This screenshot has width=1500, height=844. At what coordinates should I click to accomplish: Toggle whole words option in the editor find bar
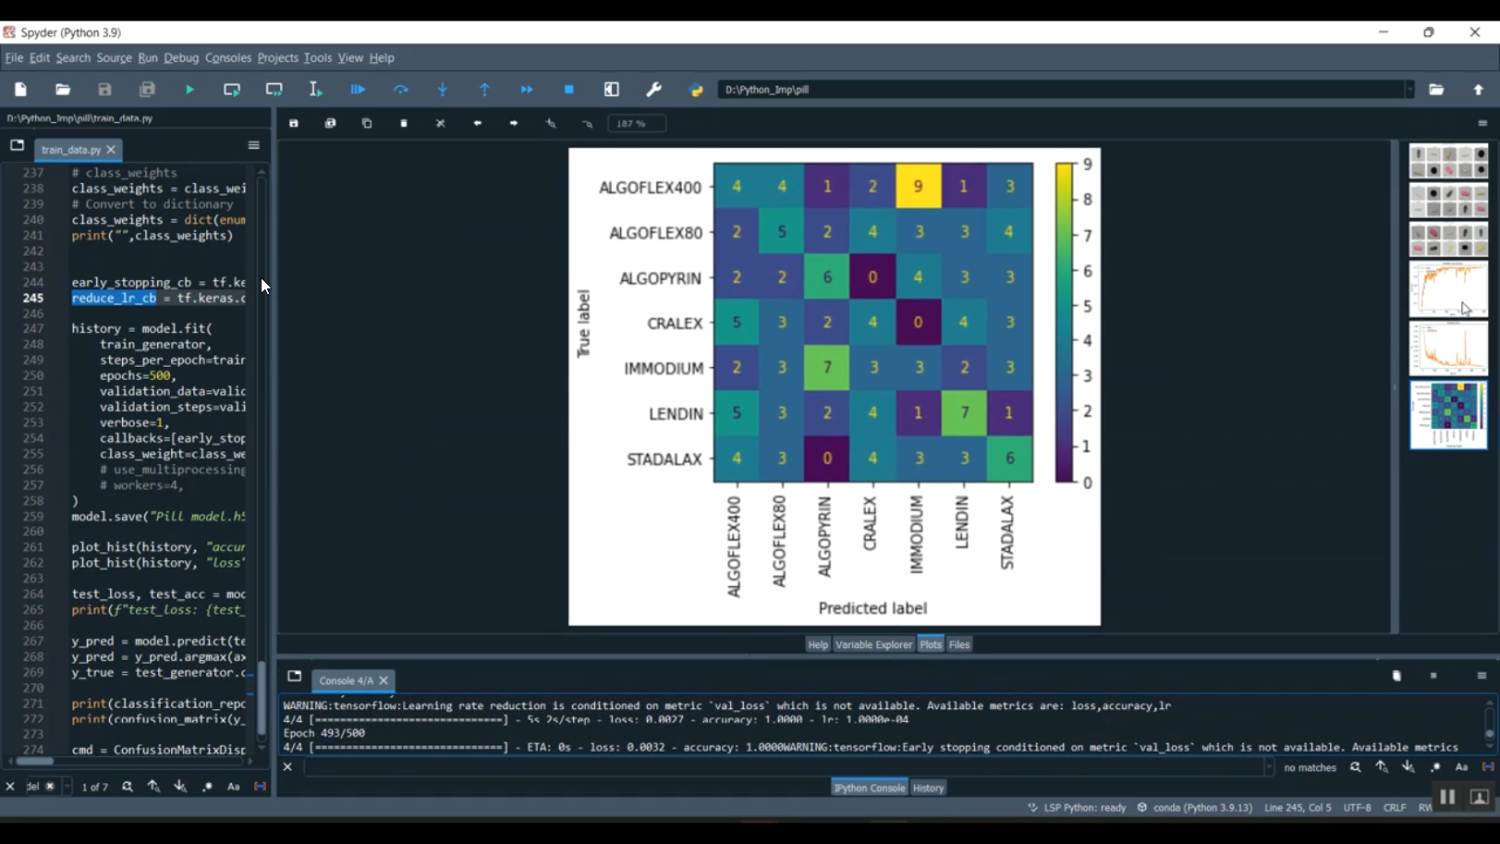click(x=260, y=787)
